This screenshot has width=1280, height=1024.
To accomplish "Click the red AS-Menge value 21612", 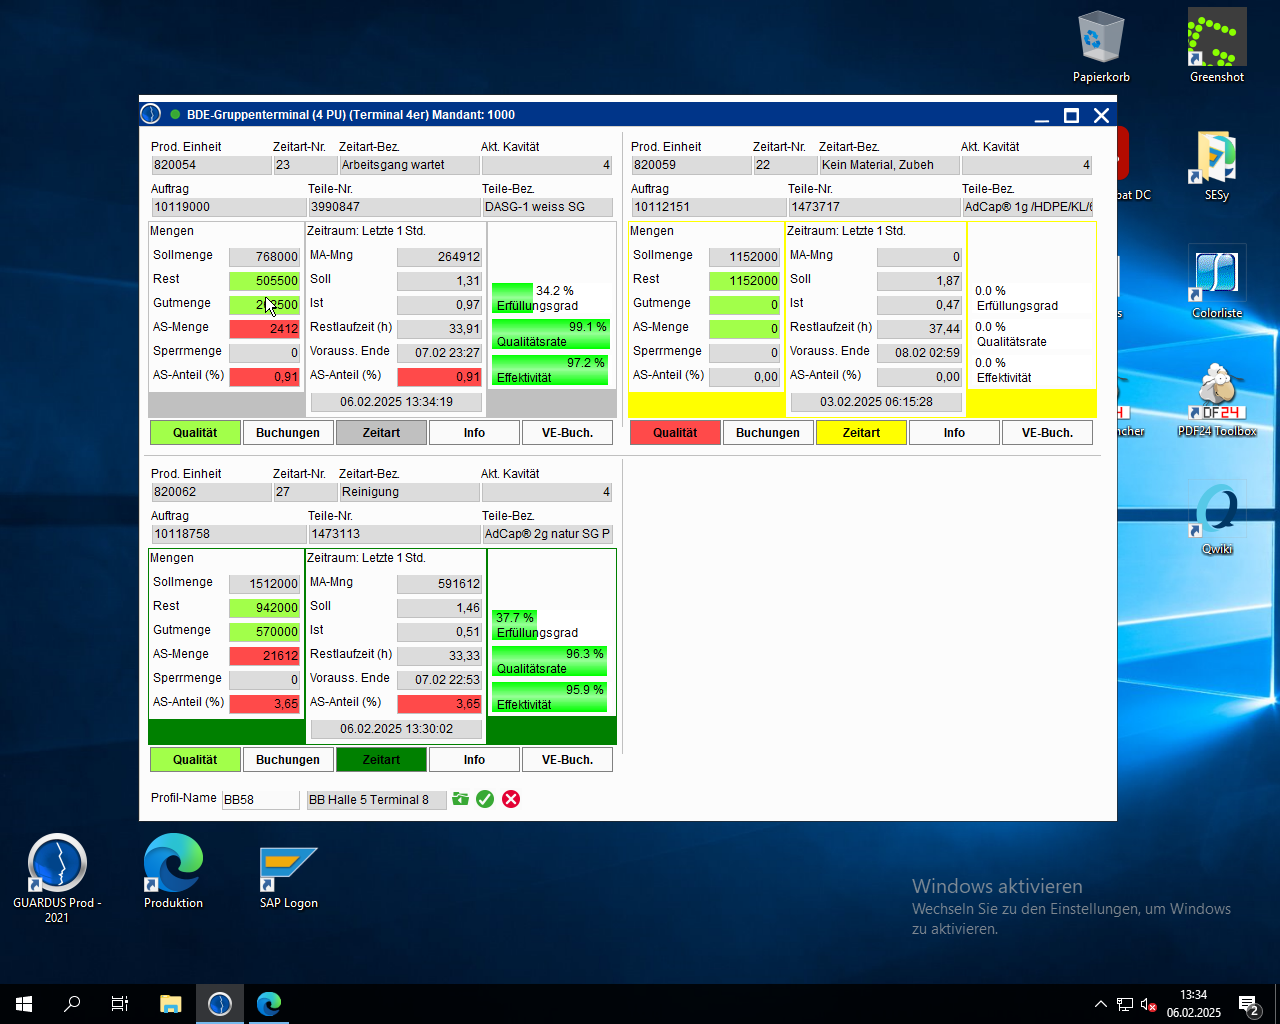I will tap(265, 656).
